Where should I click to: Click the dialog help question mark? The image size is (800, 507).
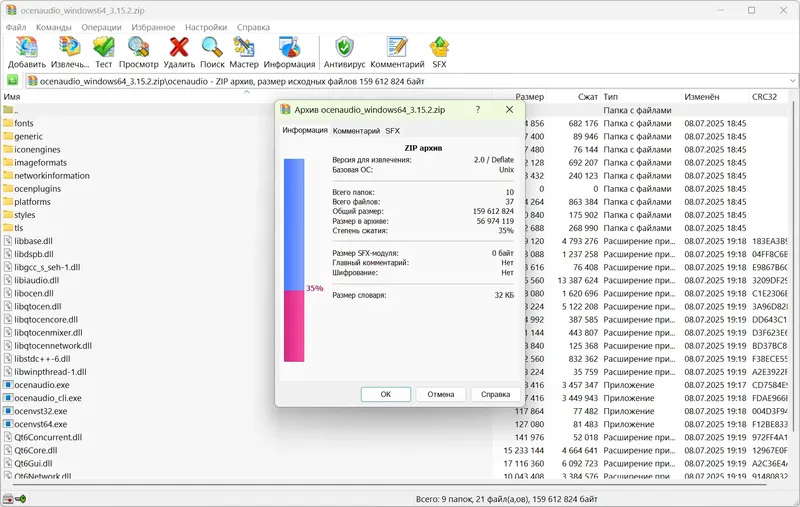(x=478, y=109)
